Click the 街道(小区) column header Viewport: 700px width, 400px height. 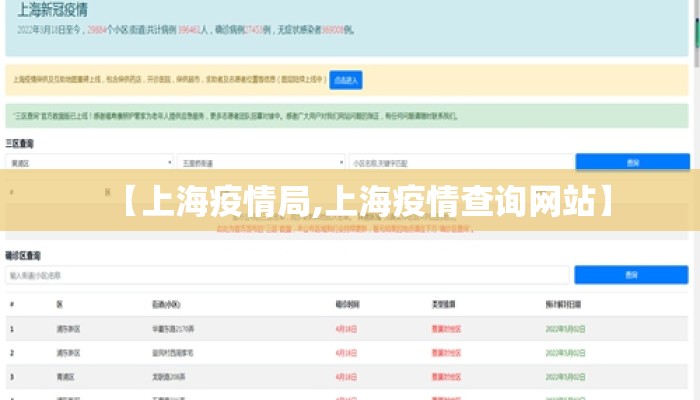166,303
